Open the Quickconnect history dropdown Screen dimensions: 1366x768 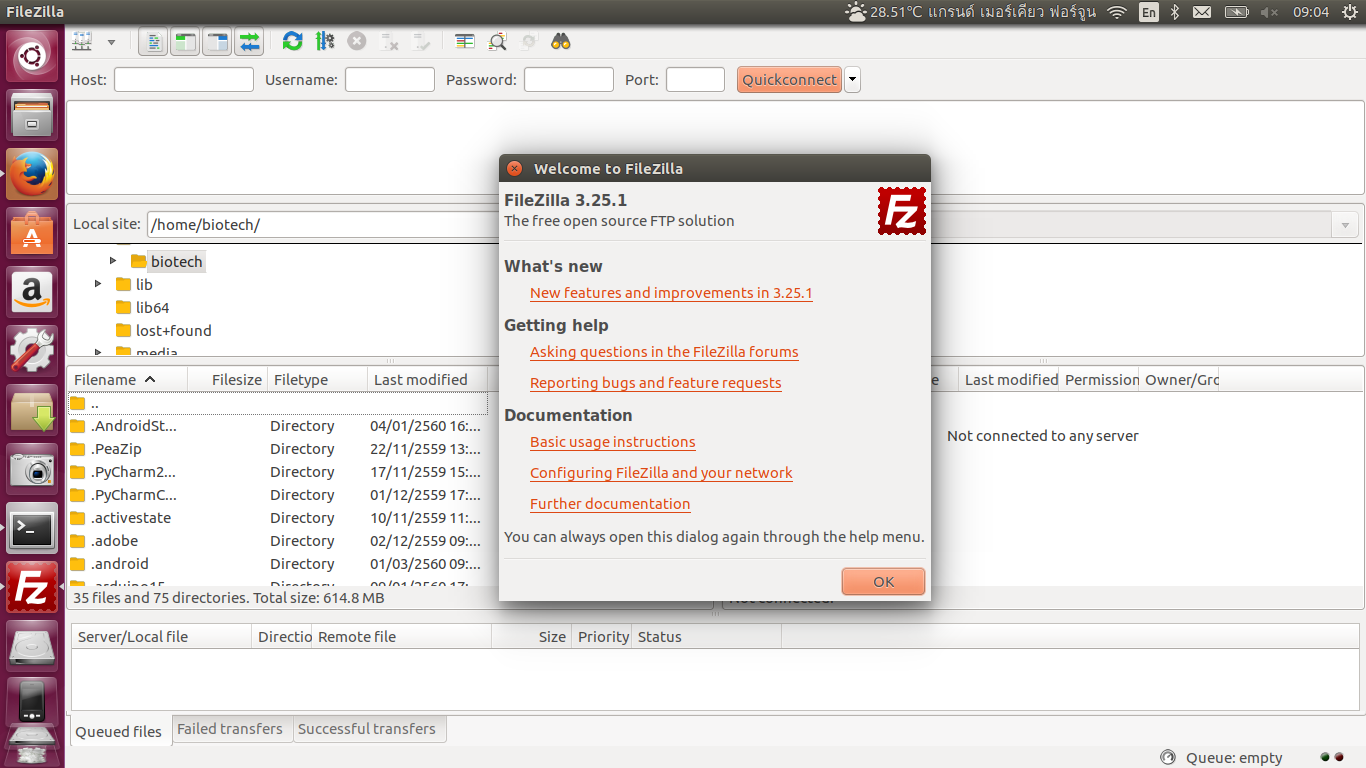click(852, 80)
